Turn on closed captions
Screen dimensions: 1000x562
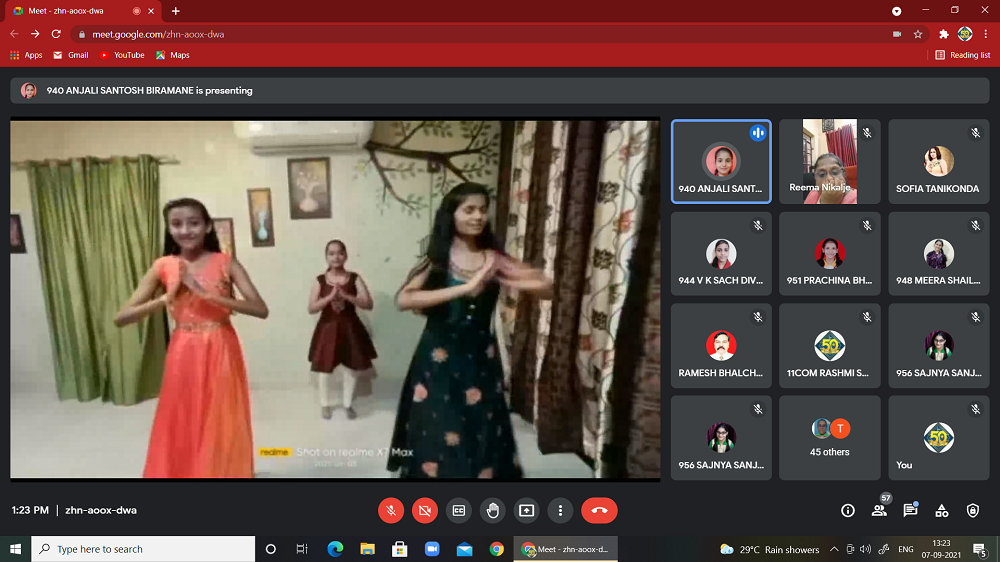pos(459,510)
